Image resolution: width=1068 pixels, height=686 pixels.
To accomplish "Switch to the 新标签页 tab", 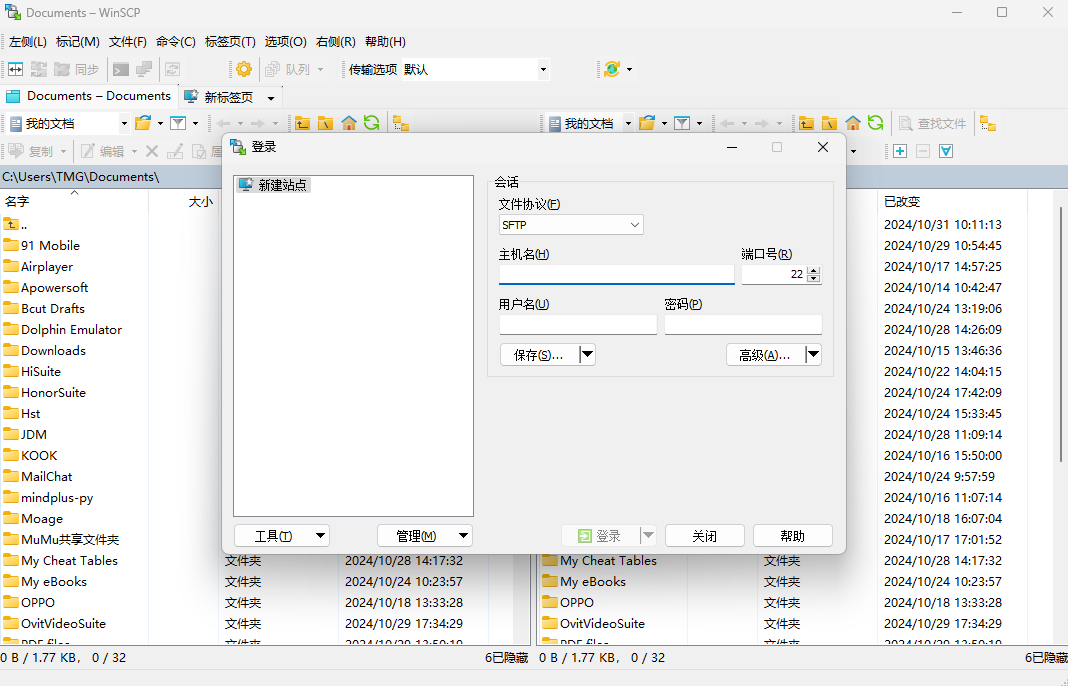I will tap(228, 95).
